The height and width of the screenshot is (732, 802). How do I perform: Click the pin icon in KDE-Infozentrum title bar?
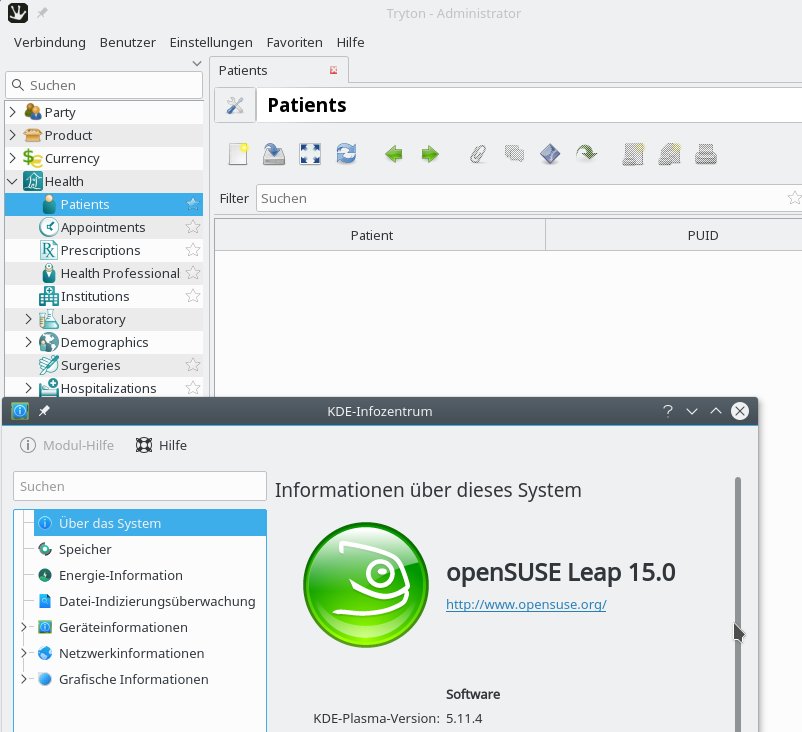(44, 411)
